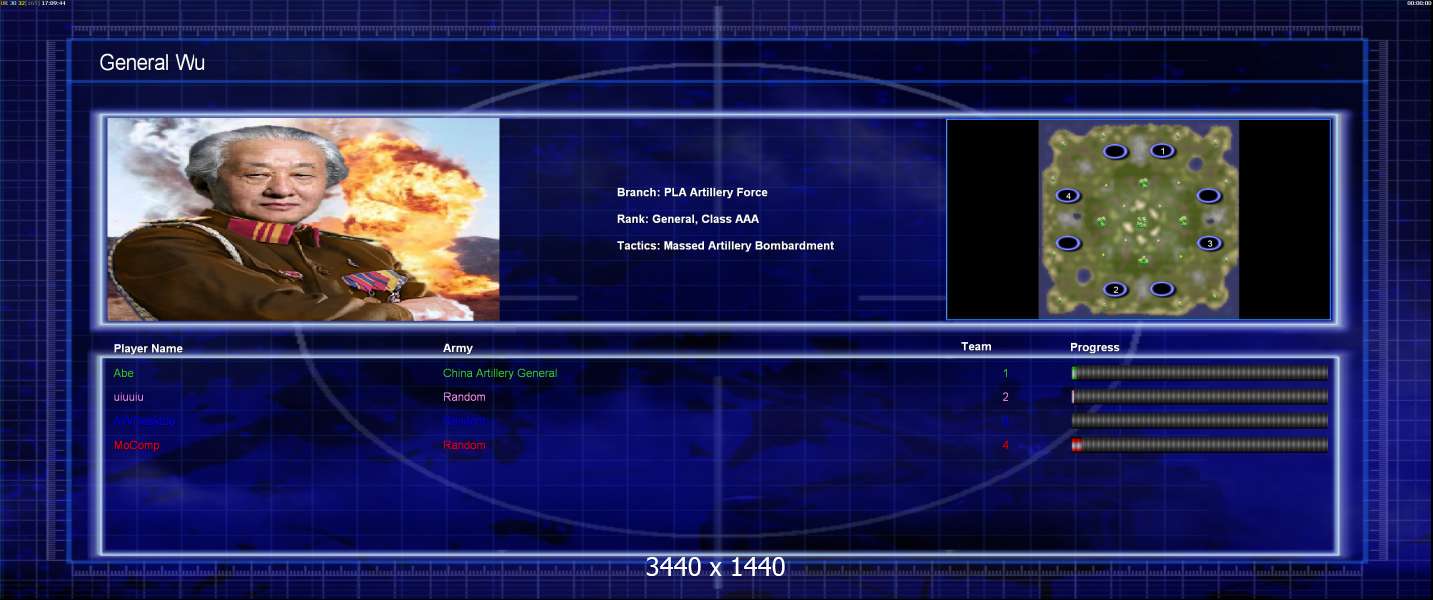Select empty start slot beside position 1

pos(1115,152)
